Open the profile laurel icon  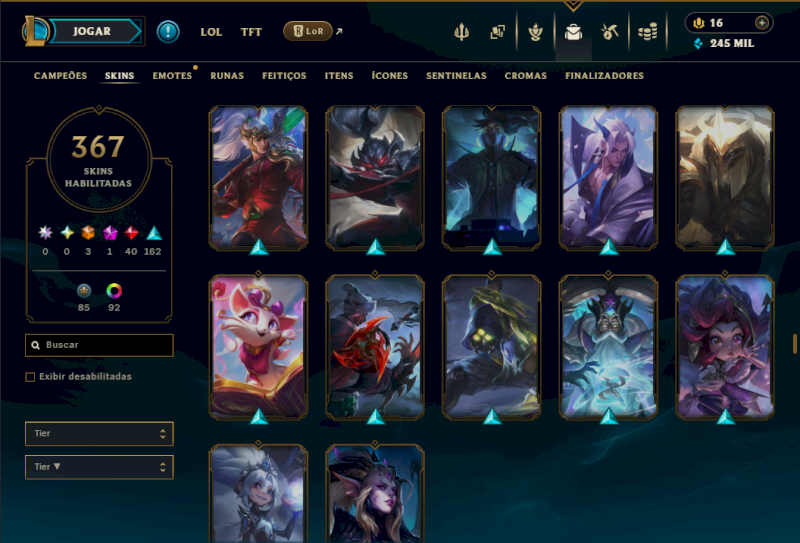point(535,32)
